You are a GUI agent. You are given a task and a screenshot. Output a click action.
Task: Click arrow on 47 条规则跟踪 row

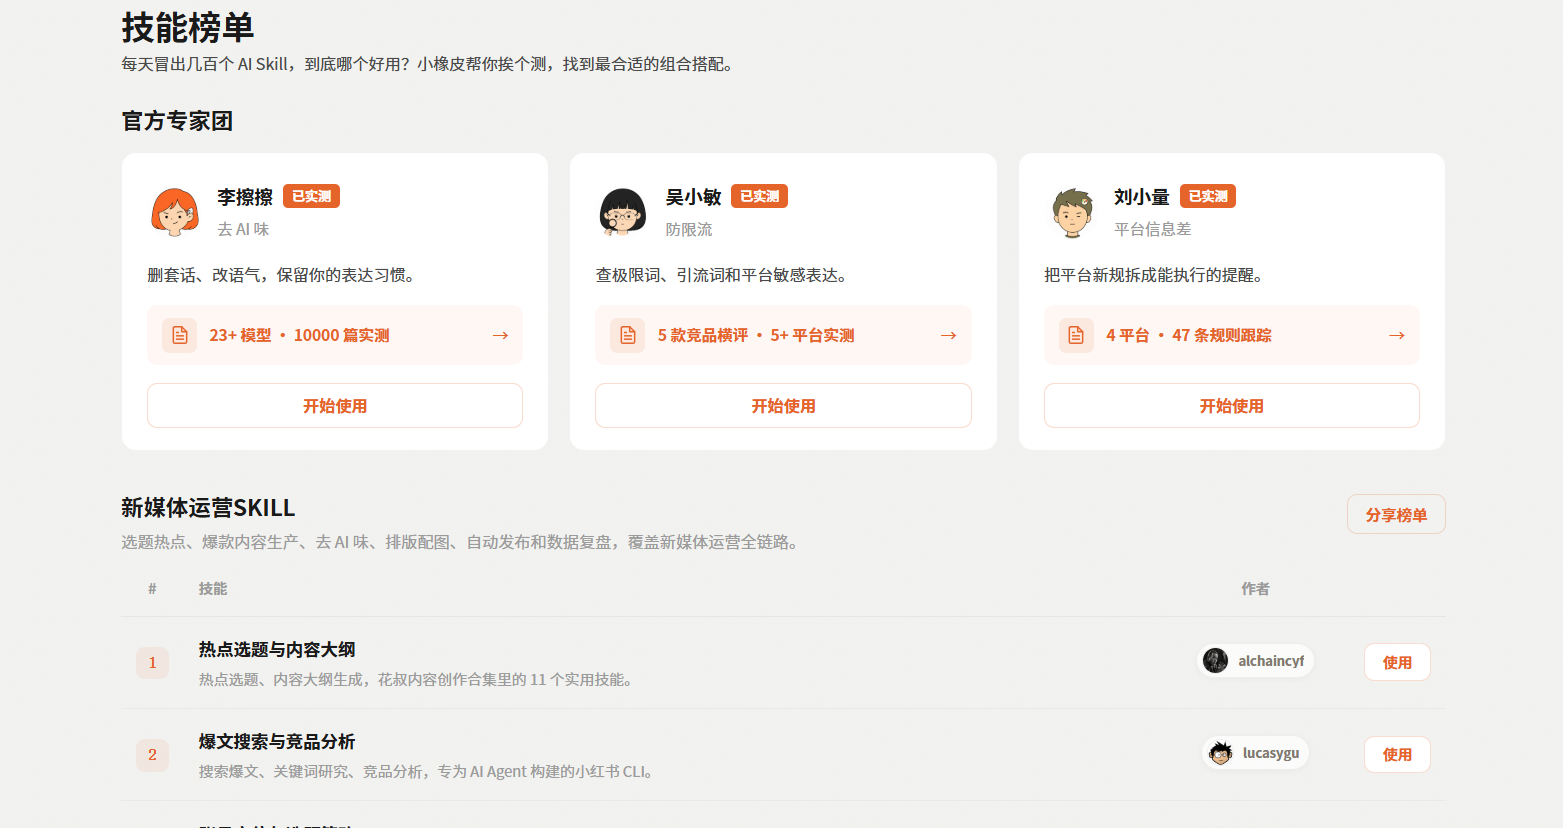[x=1397, y=335]
